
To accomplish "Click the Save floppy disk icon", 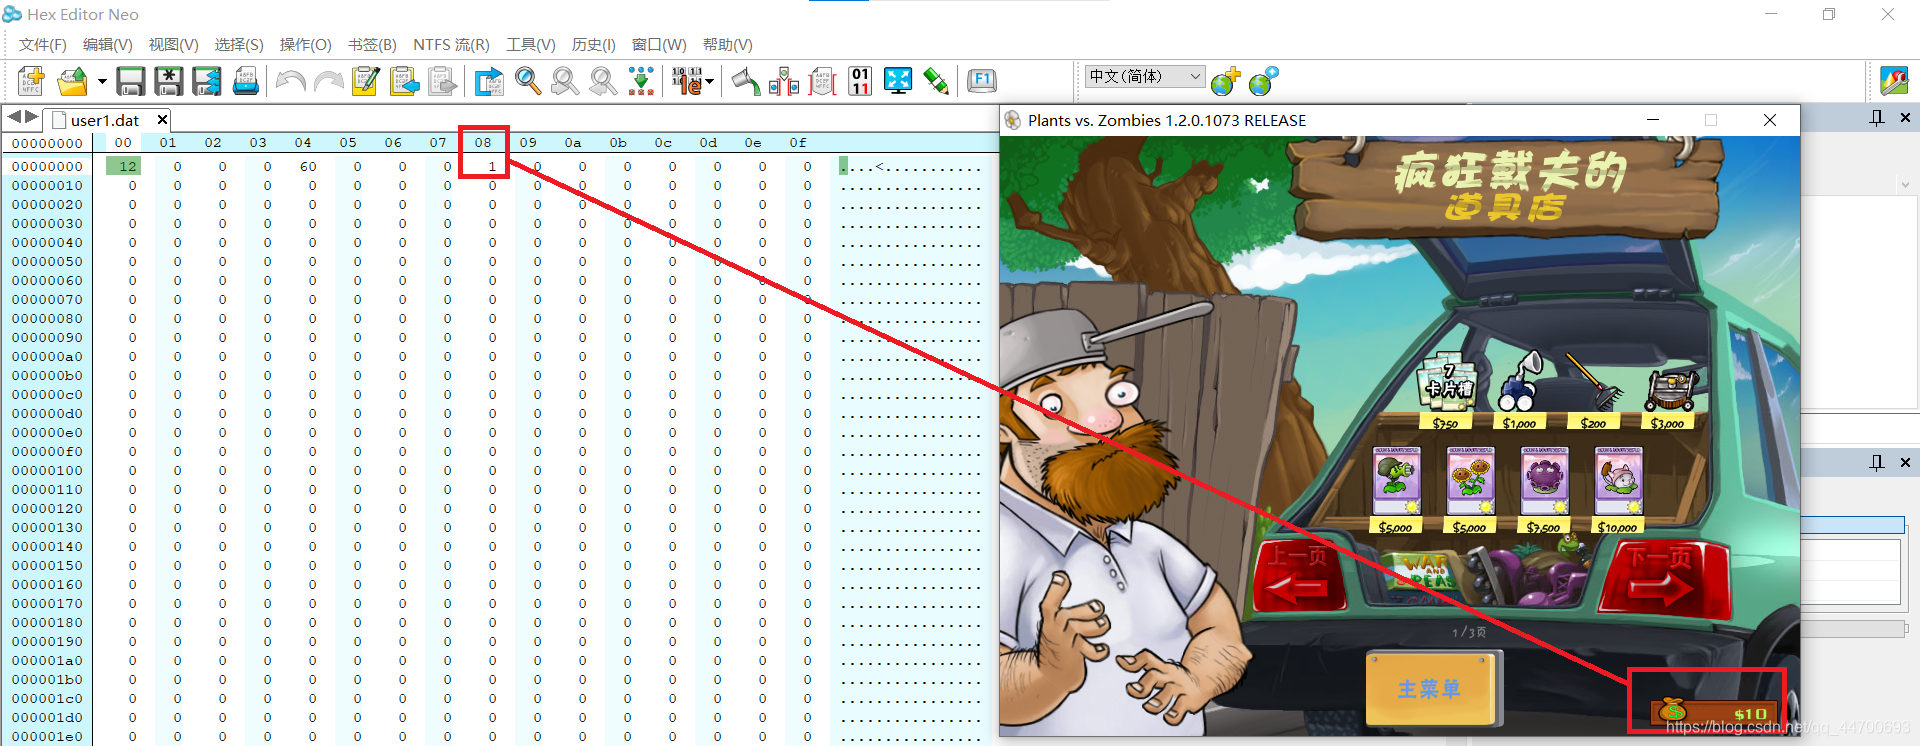I will [x=131, y=81].
